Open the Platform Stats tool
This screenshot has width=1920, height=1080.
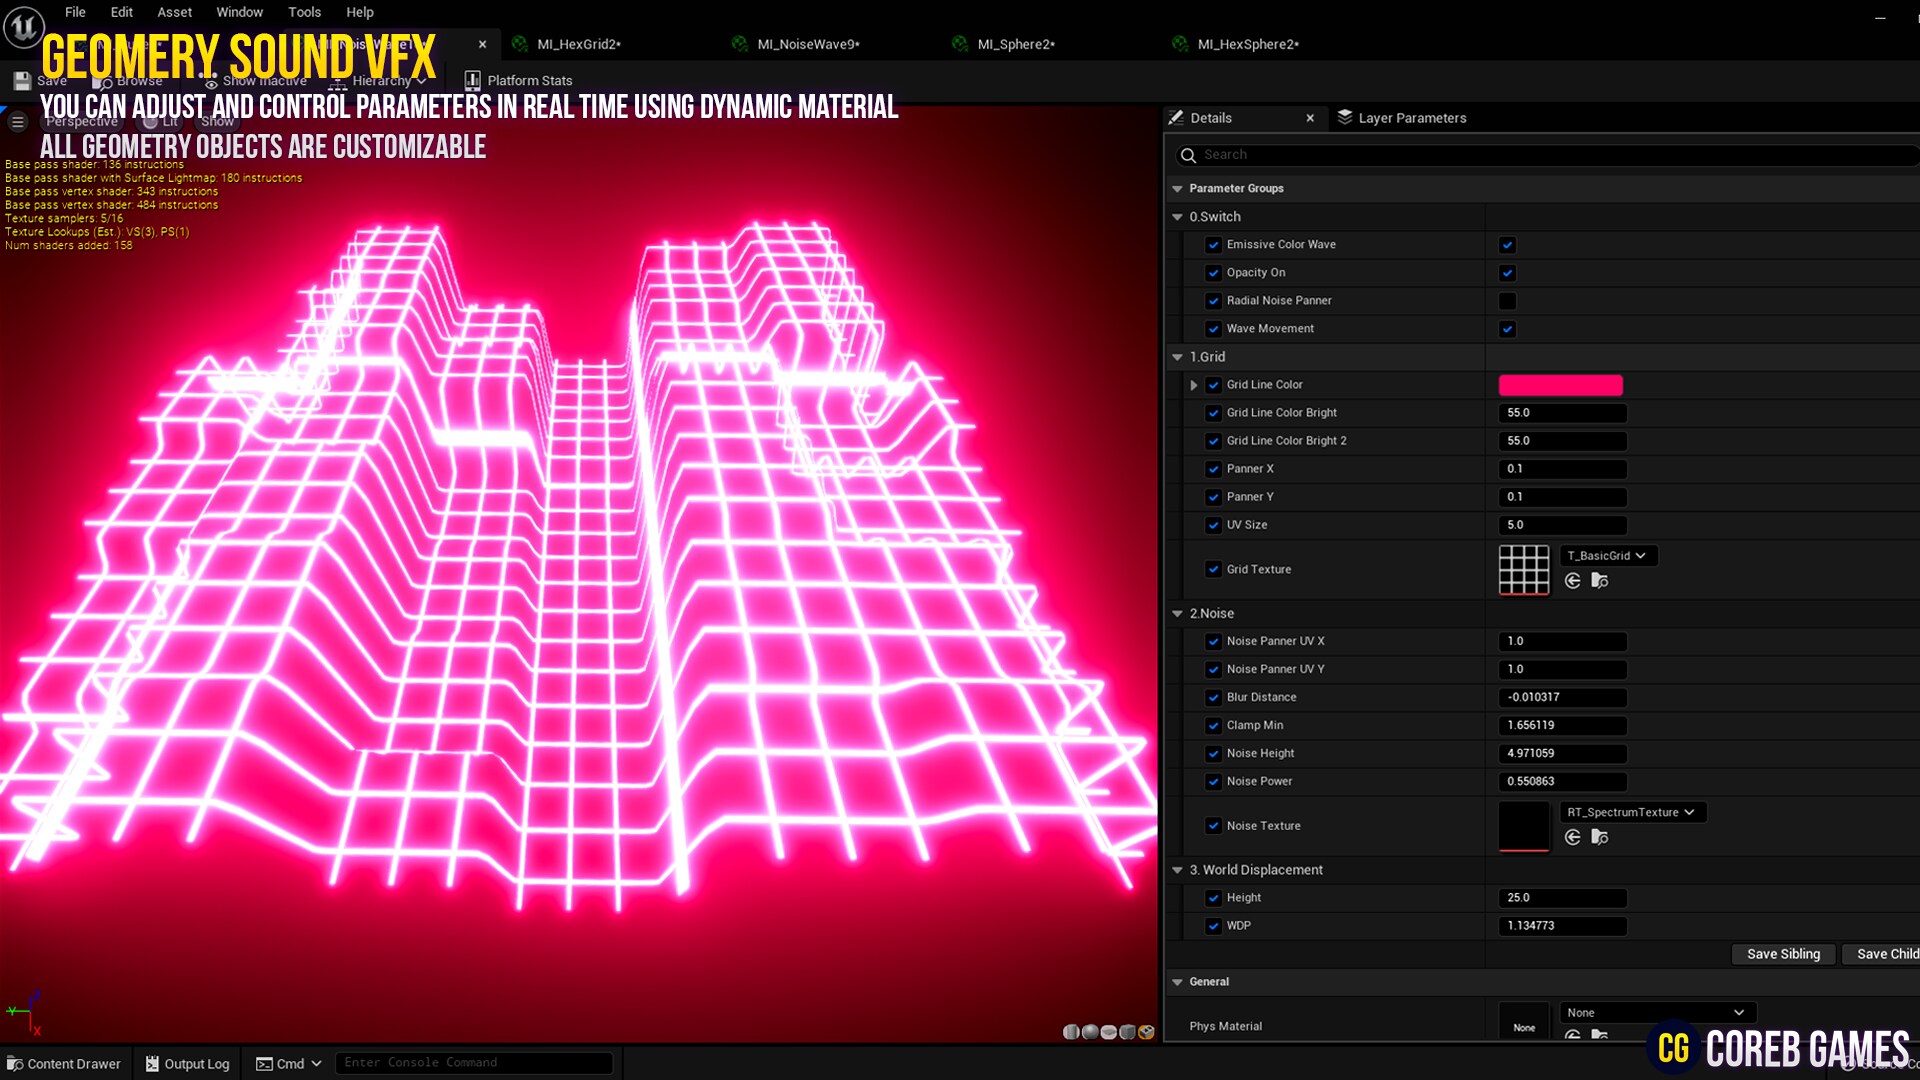(519, 80)
